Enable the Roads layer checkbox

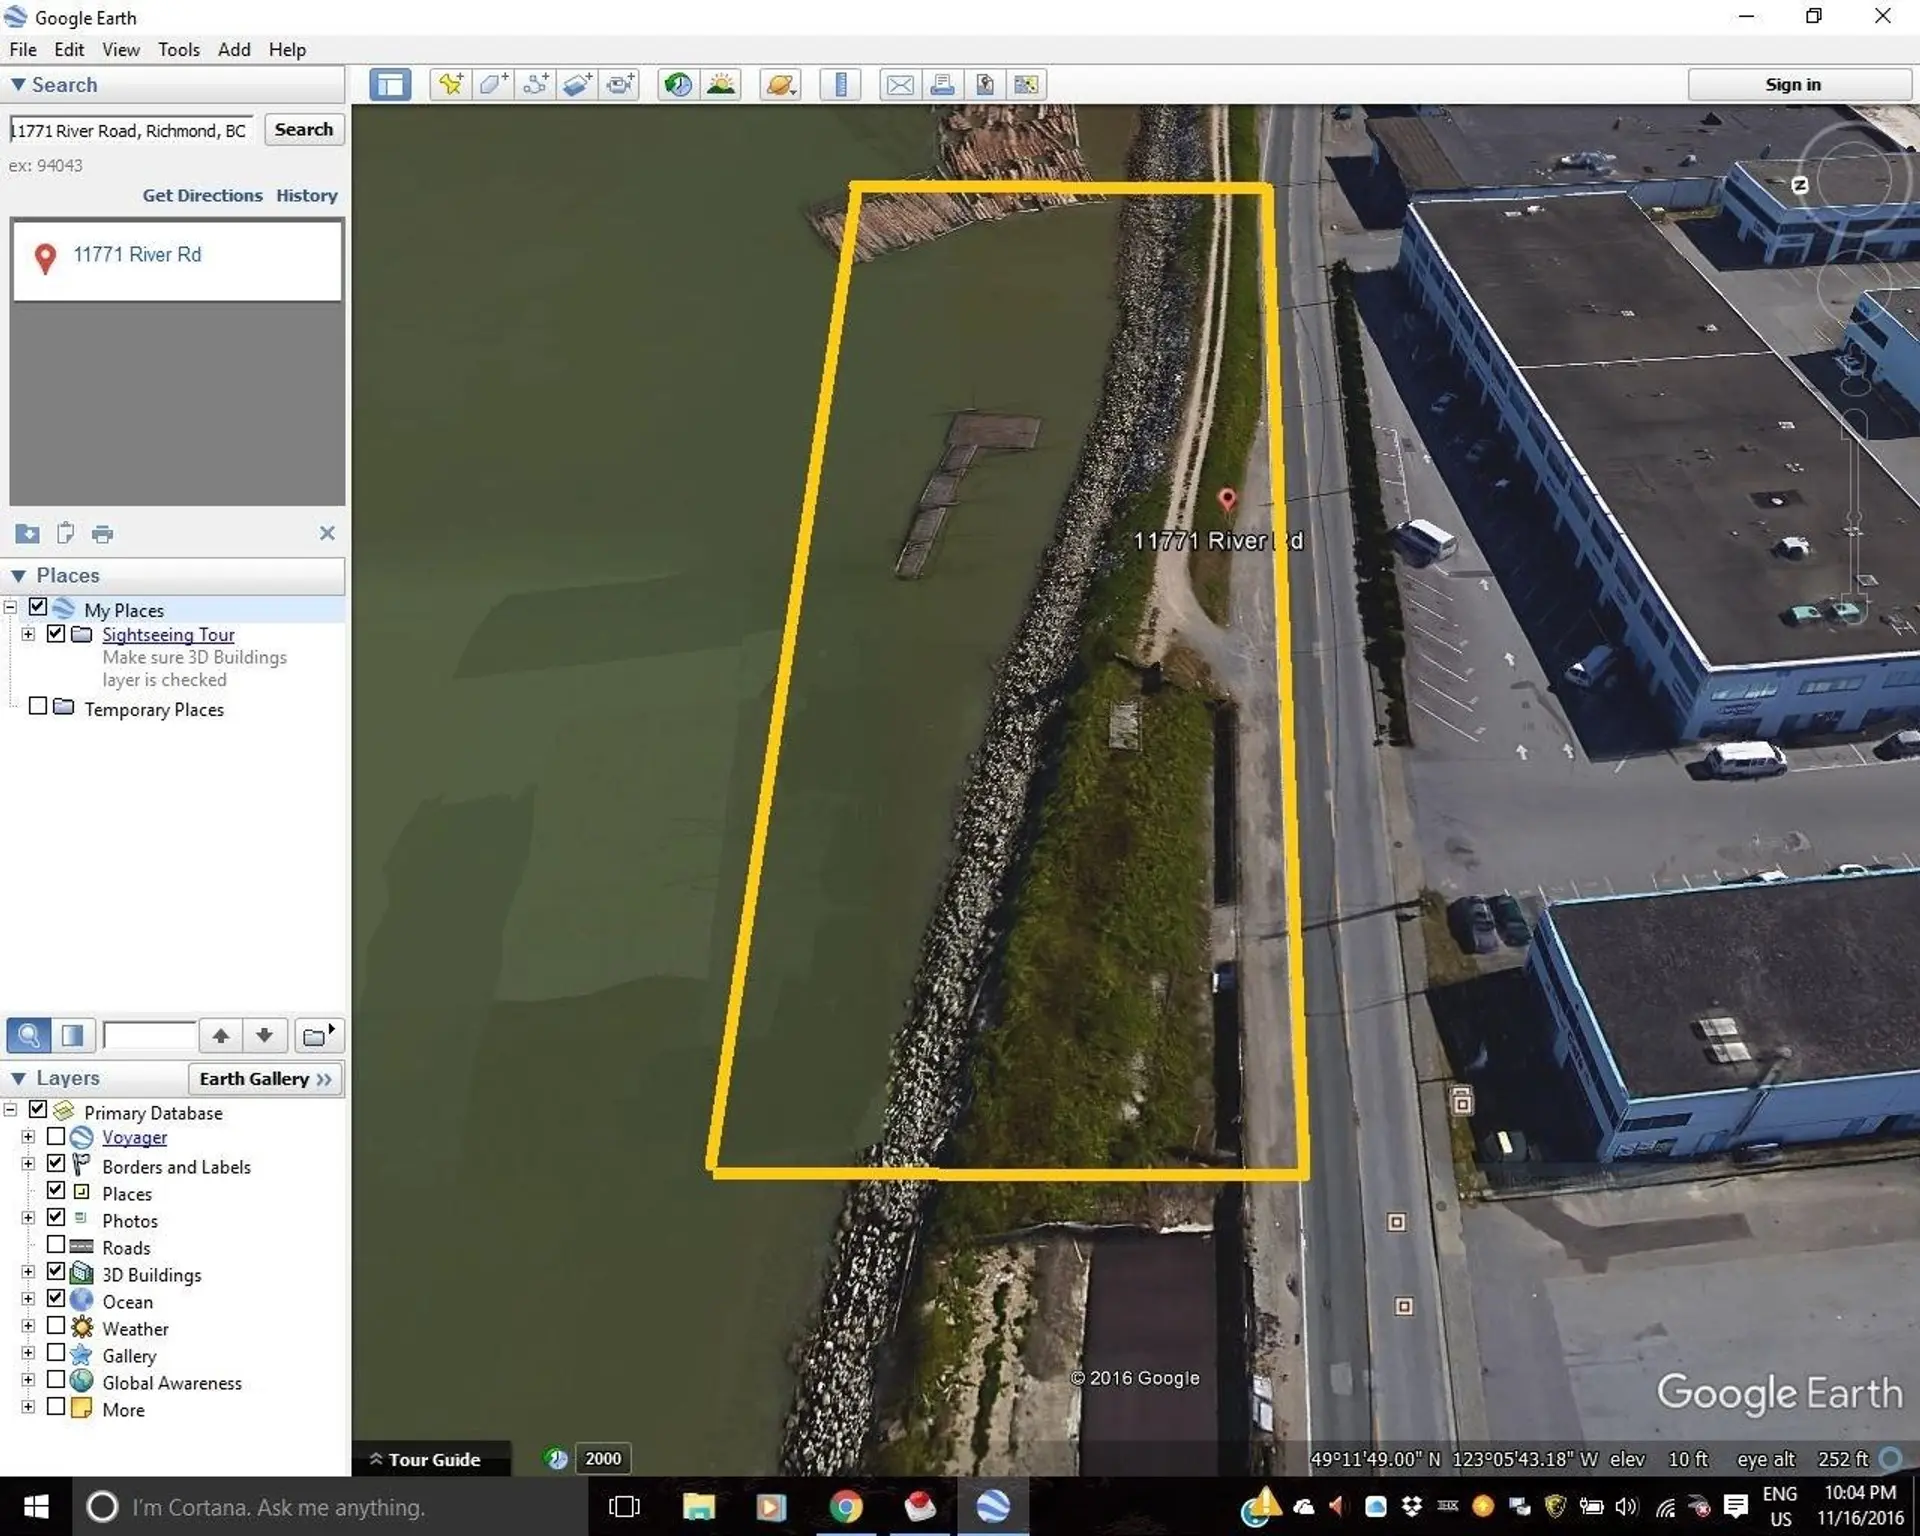point(56,1245)
